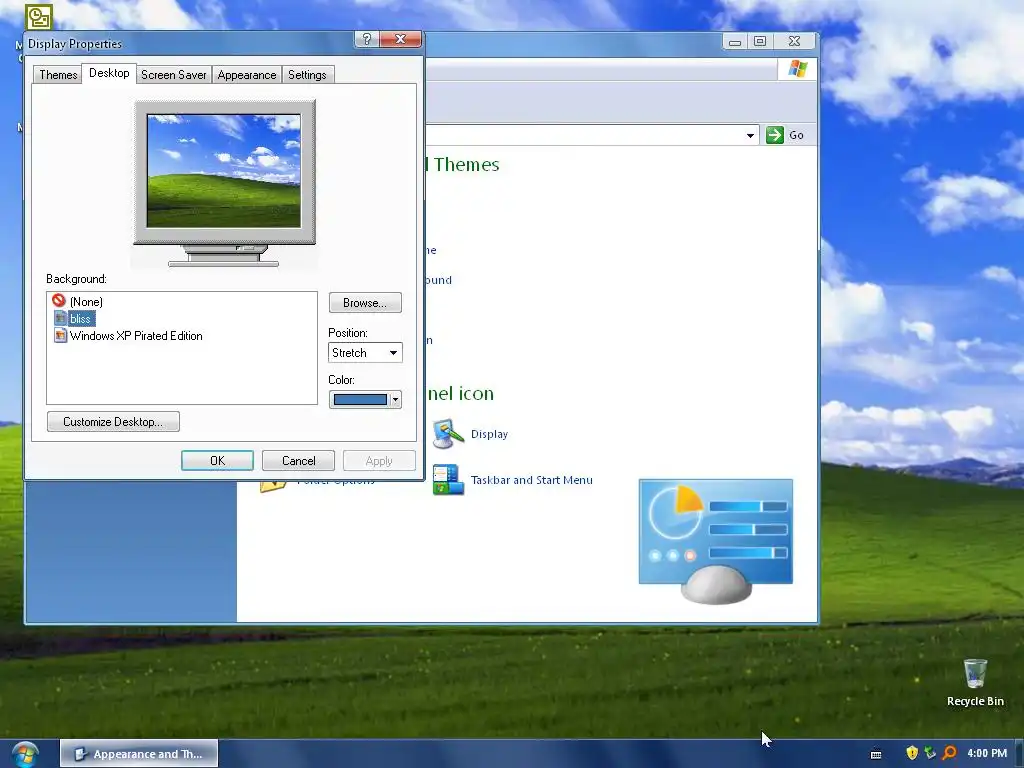Click the orange magnifier tray icon
This screenshot has width=1024, height=768.
[x=950, y=753]
